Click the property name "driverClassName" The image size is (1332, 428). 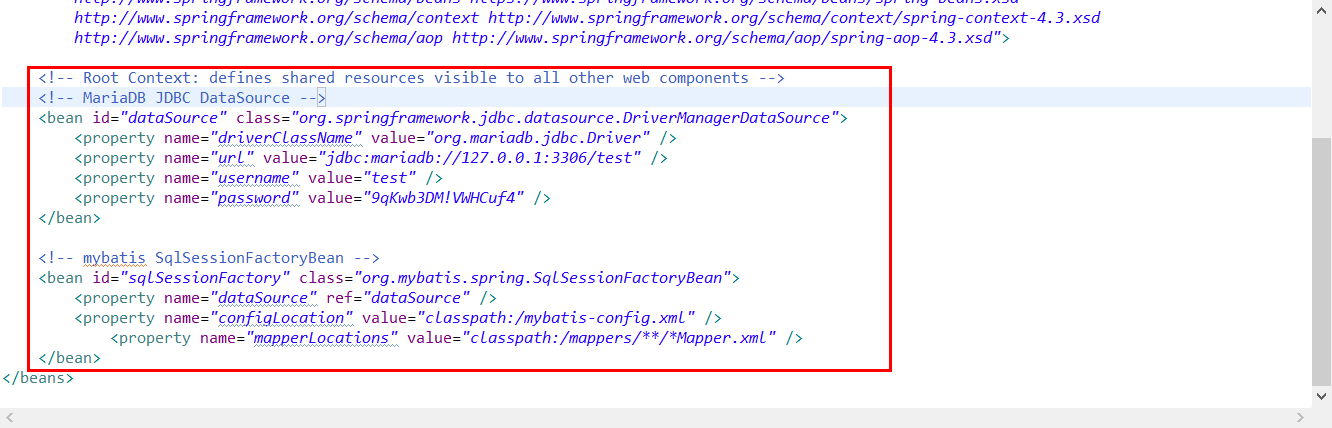(x=290, y=138)
